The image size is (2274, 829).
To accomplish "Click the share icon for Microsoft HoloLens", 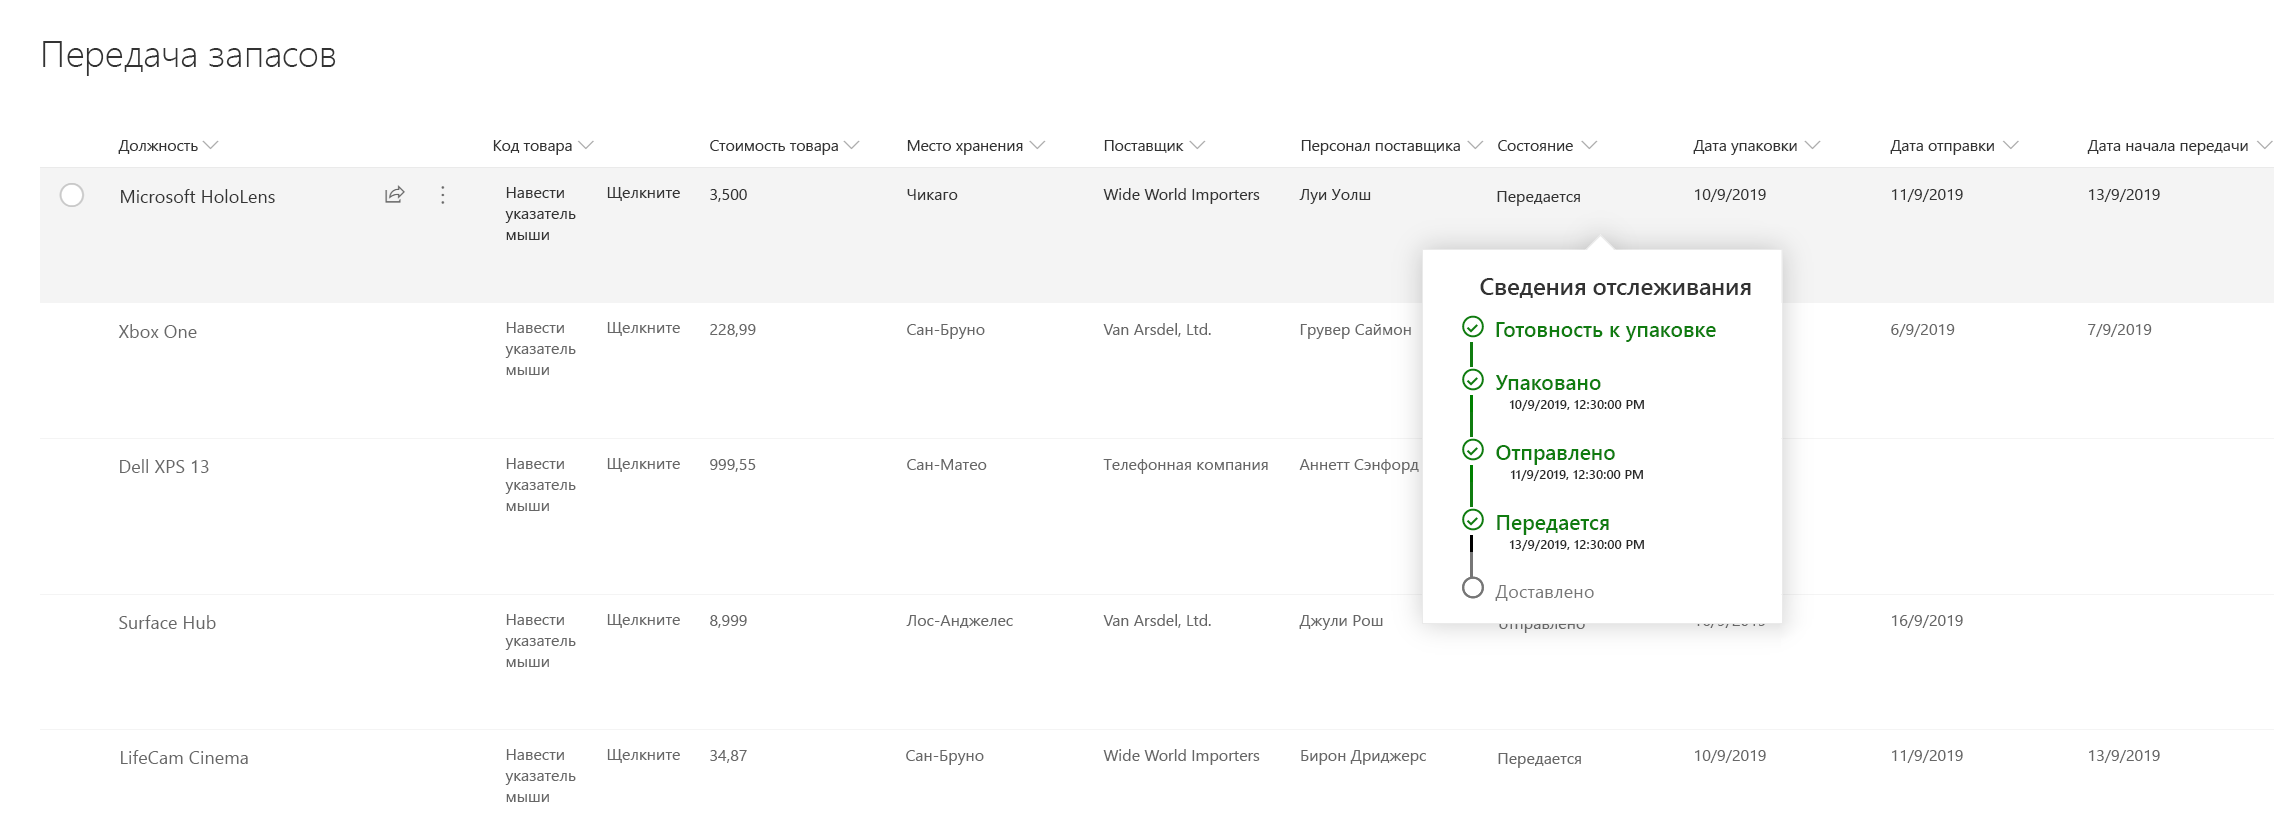I will point(395,195).
